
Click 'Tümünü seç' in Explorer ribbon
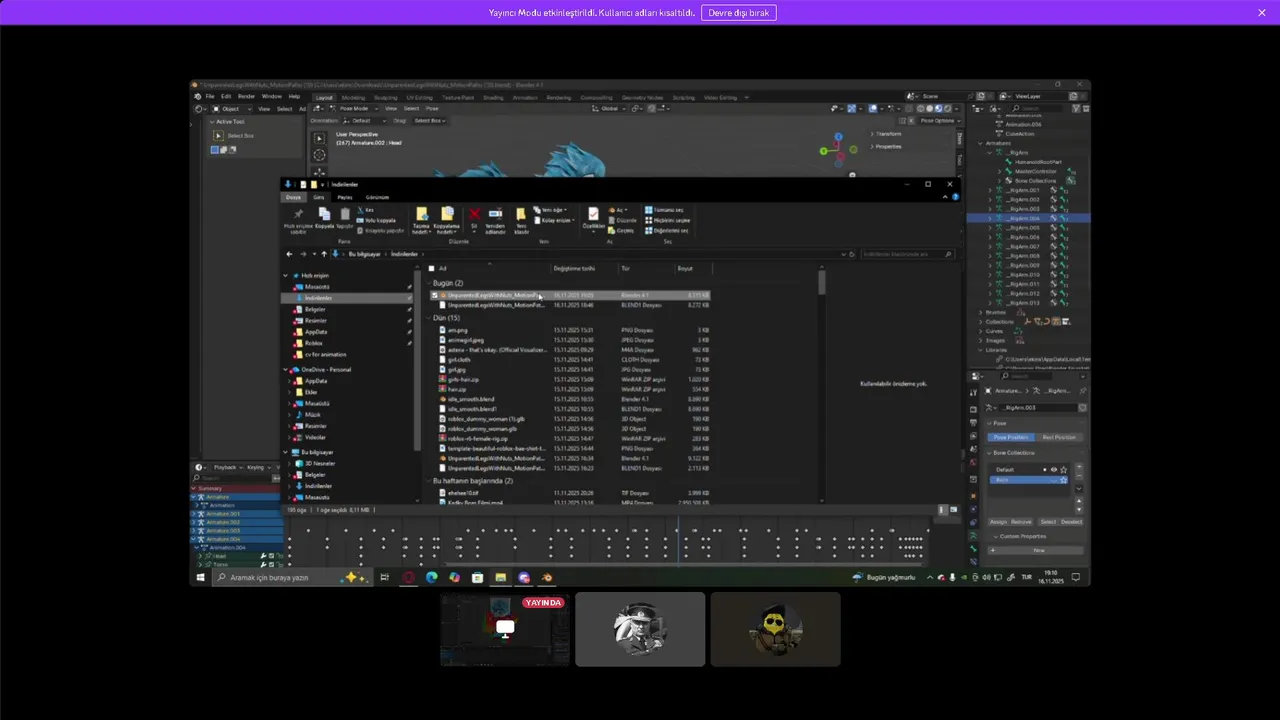tap(665, 210)
